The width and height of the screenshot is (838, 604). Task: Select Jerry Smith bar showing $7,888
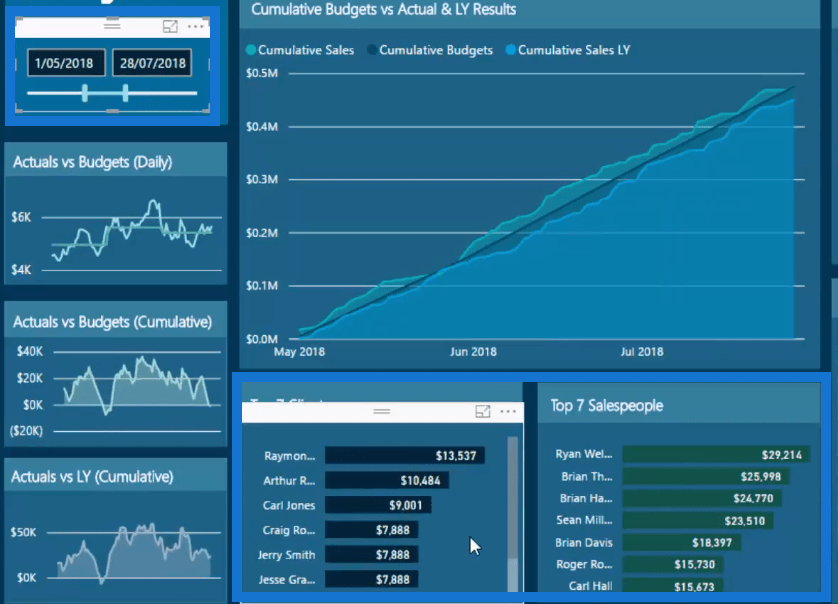coord(371,554)
